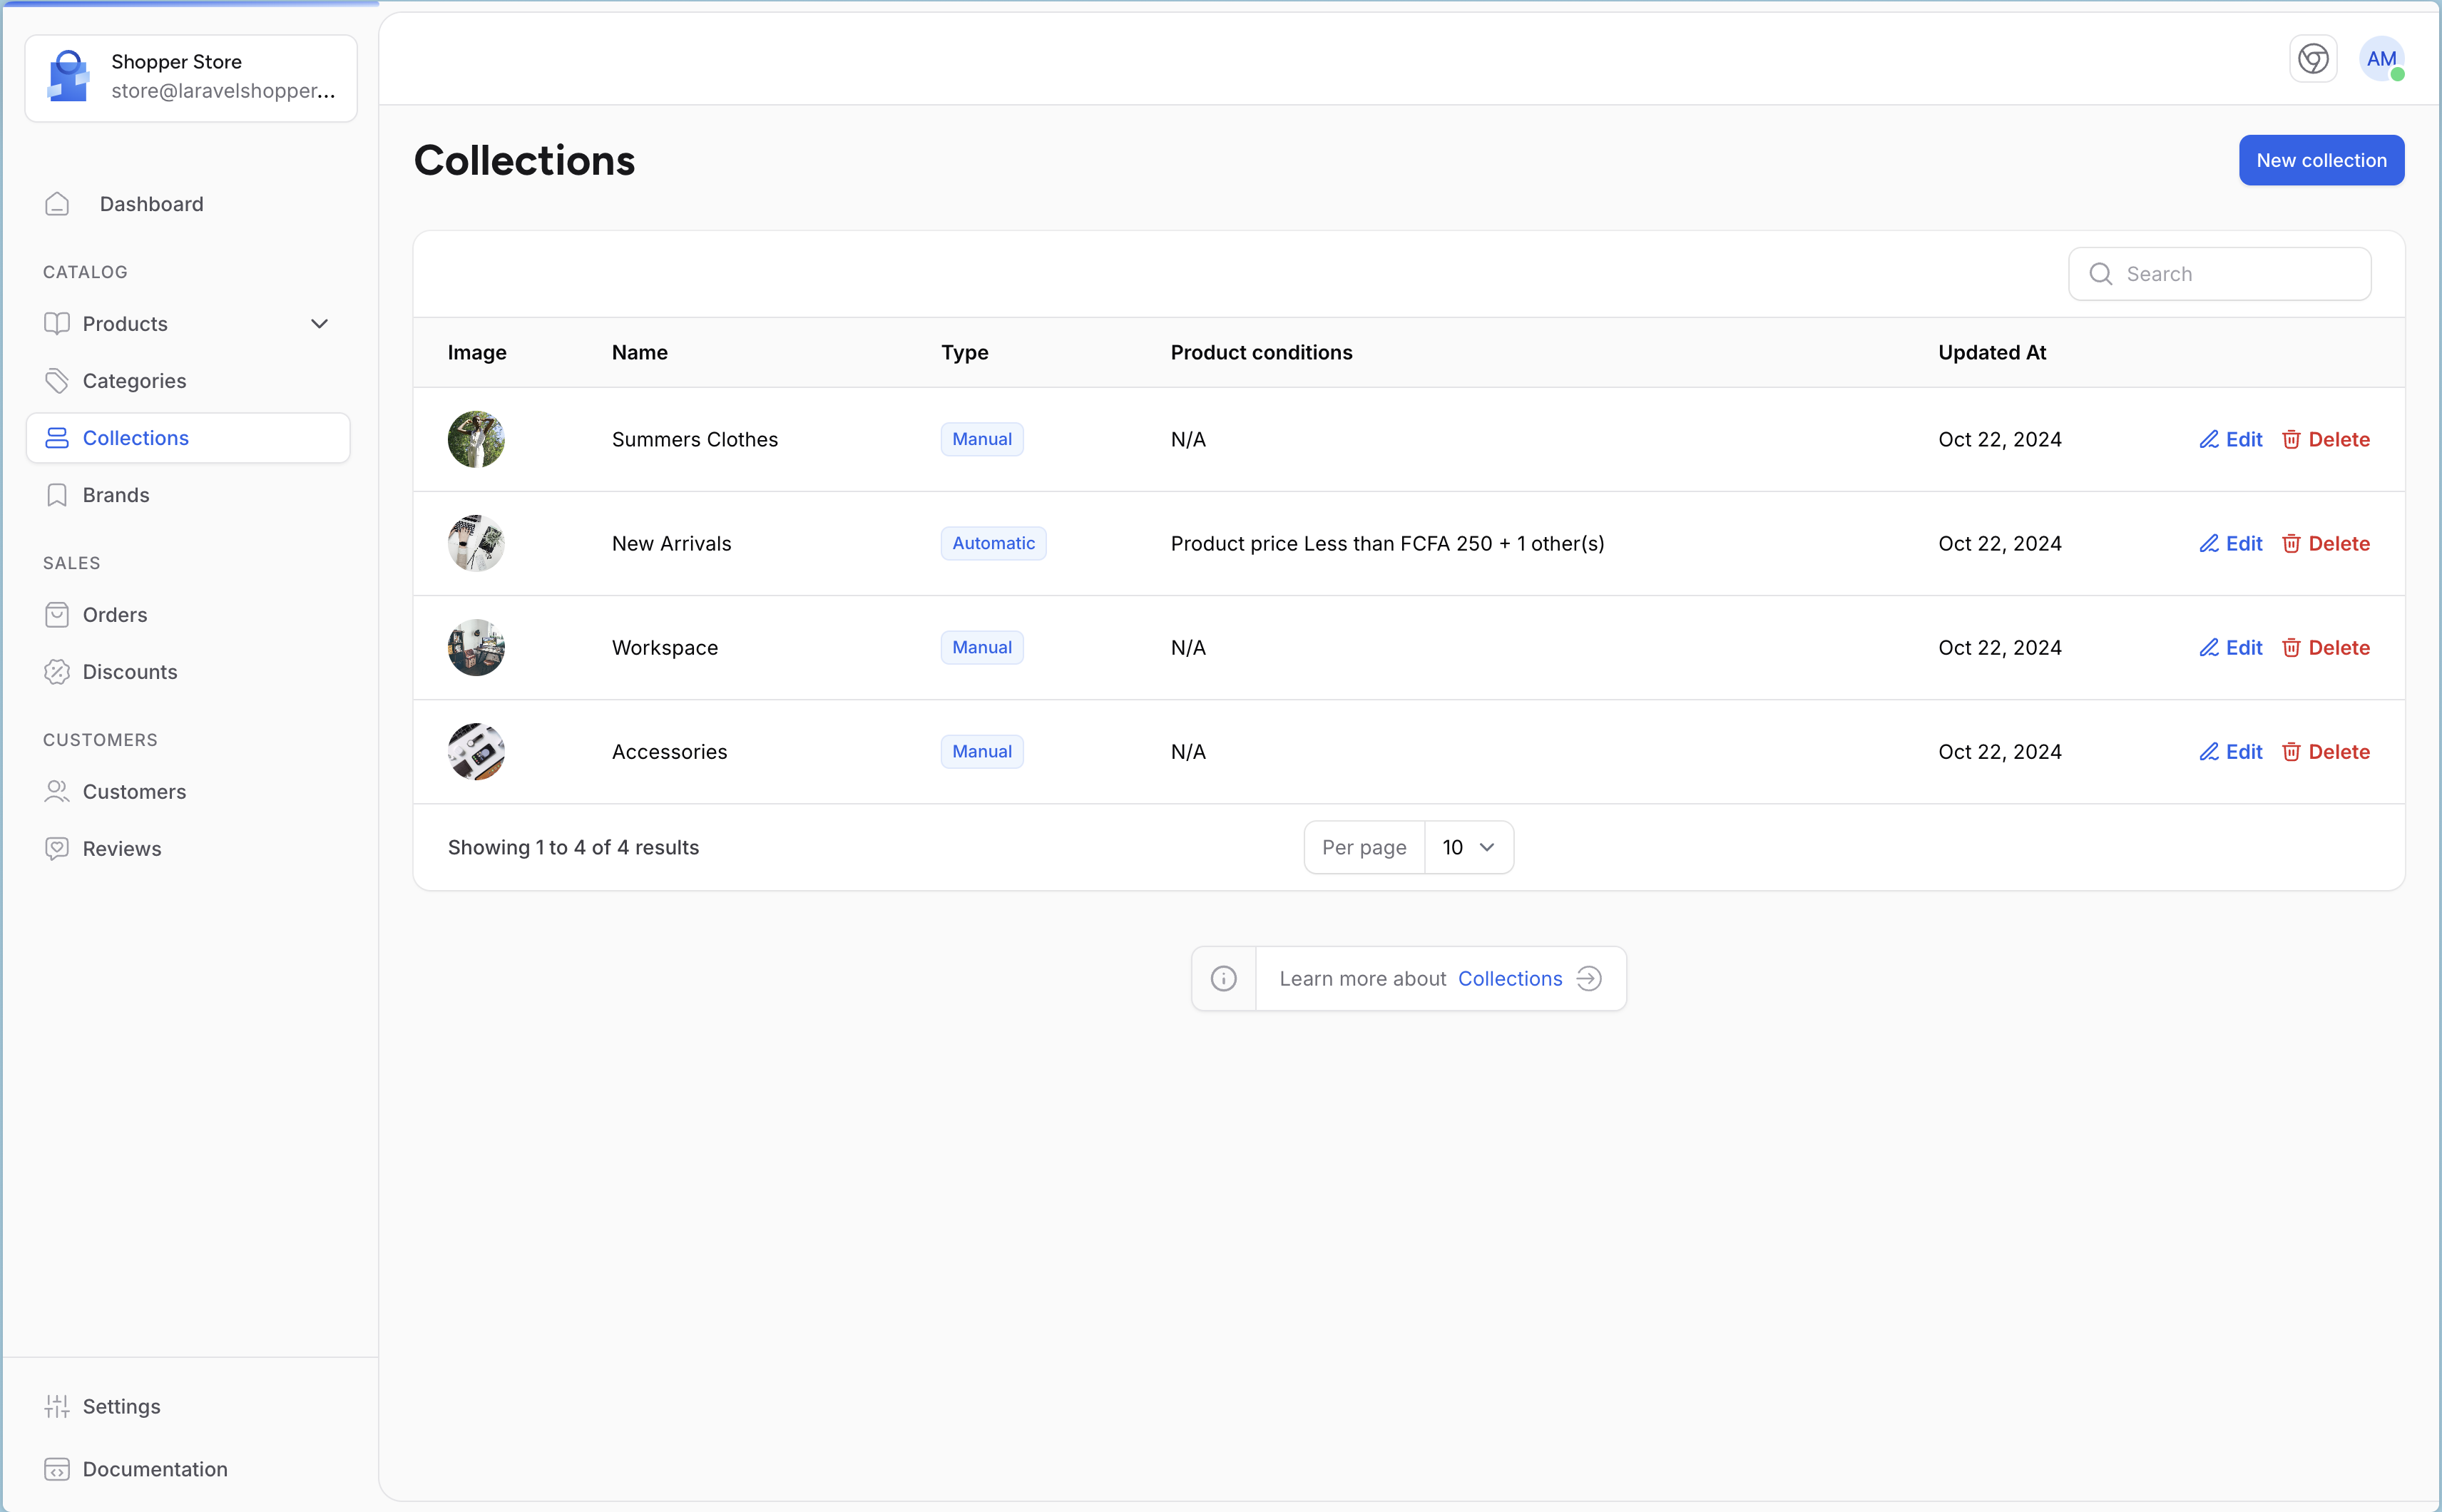Viewport: 2442px width, 1512px height.
Task: Click the Dashboard home icon
Action: 57,204
